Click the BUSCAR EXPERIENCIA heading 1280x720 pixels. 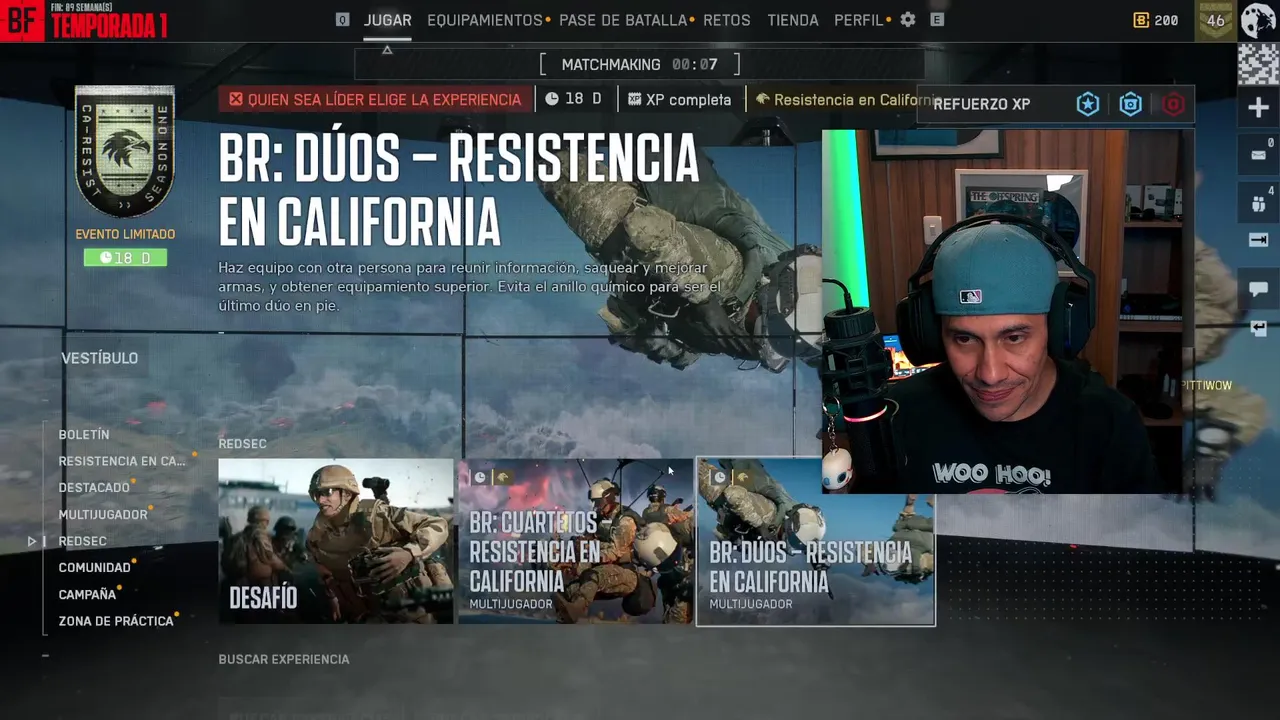tap(284, 660)
